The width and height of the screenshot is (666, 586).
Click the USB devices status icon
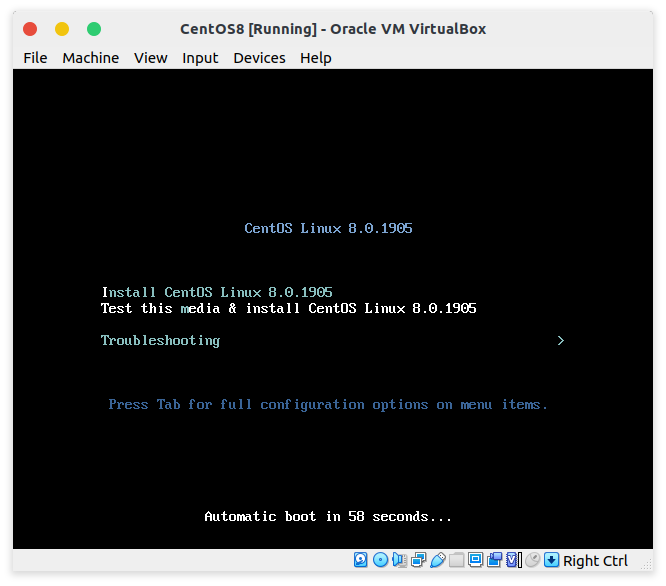pos(438,560)
